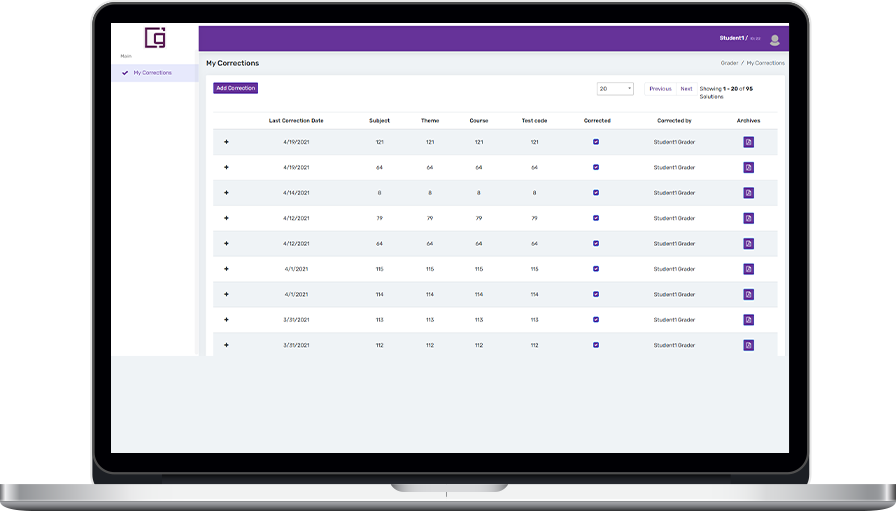Select the 4/14/2021 date cell
Screen dimensions: 896x511
tap(296, 193)
